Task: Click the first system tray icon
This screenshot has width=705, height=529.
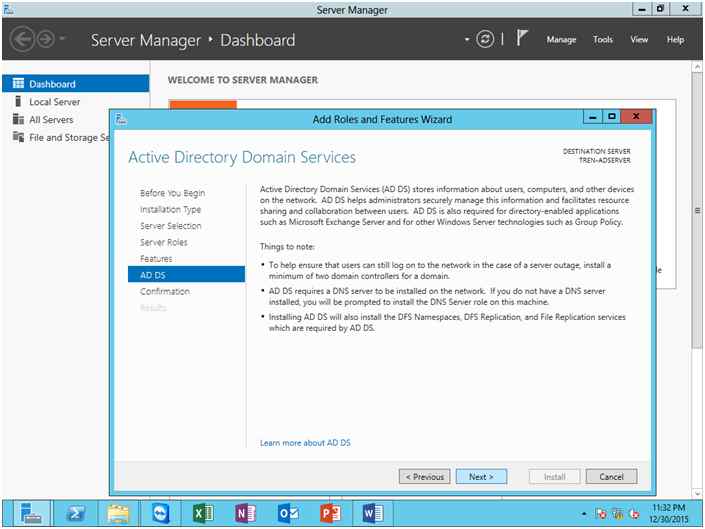Action: pos(601,513)
